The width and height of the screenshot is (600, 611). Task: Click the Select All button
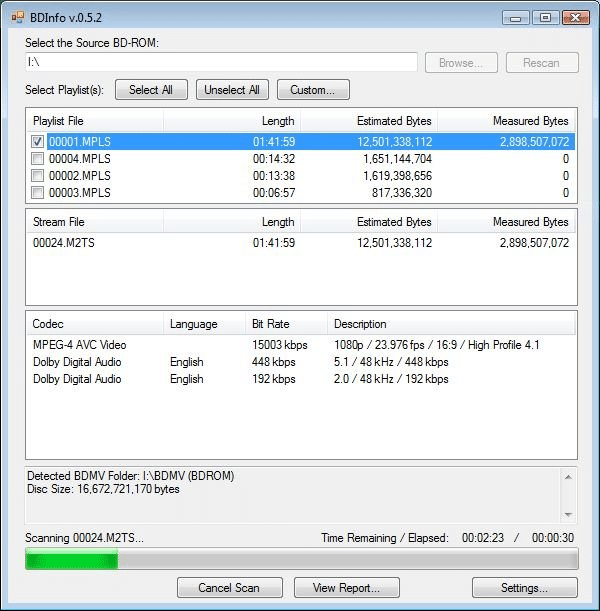(151, 90)
